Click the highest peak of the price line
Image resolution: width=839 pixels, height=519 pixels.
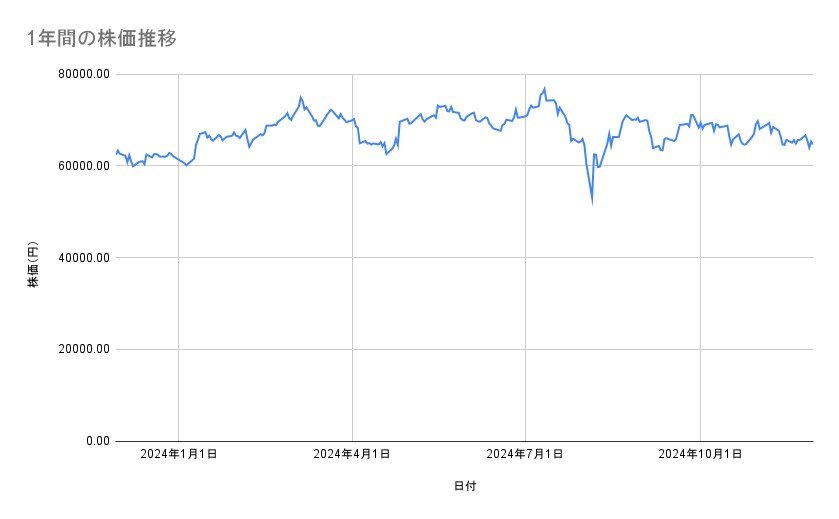coord(544,88)
